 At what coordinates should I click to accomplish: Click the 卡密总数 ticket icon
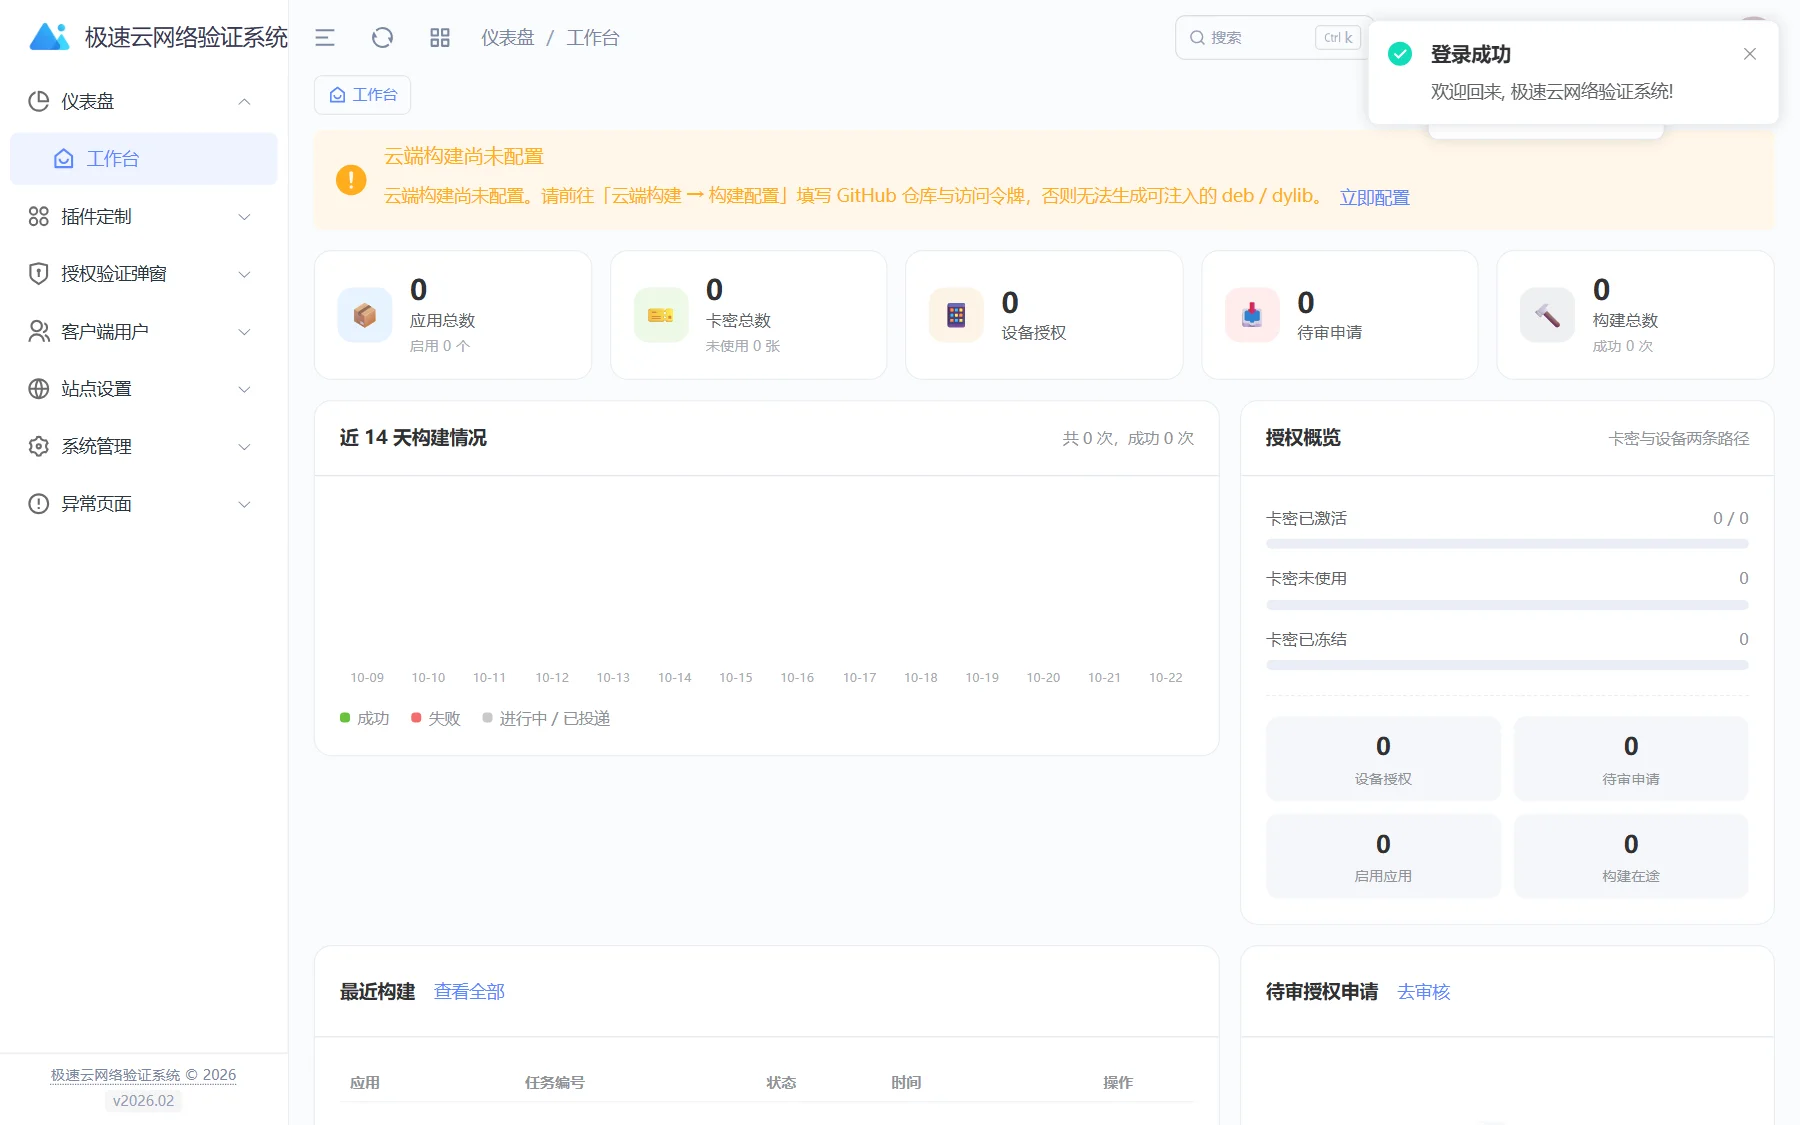pos(661,315)
